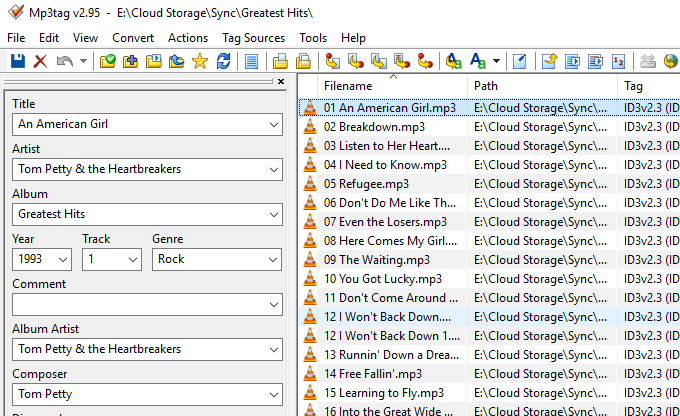Click the Tag to Tag convert icon
Screen dimensions: 680x416
[x=425, y=61]
